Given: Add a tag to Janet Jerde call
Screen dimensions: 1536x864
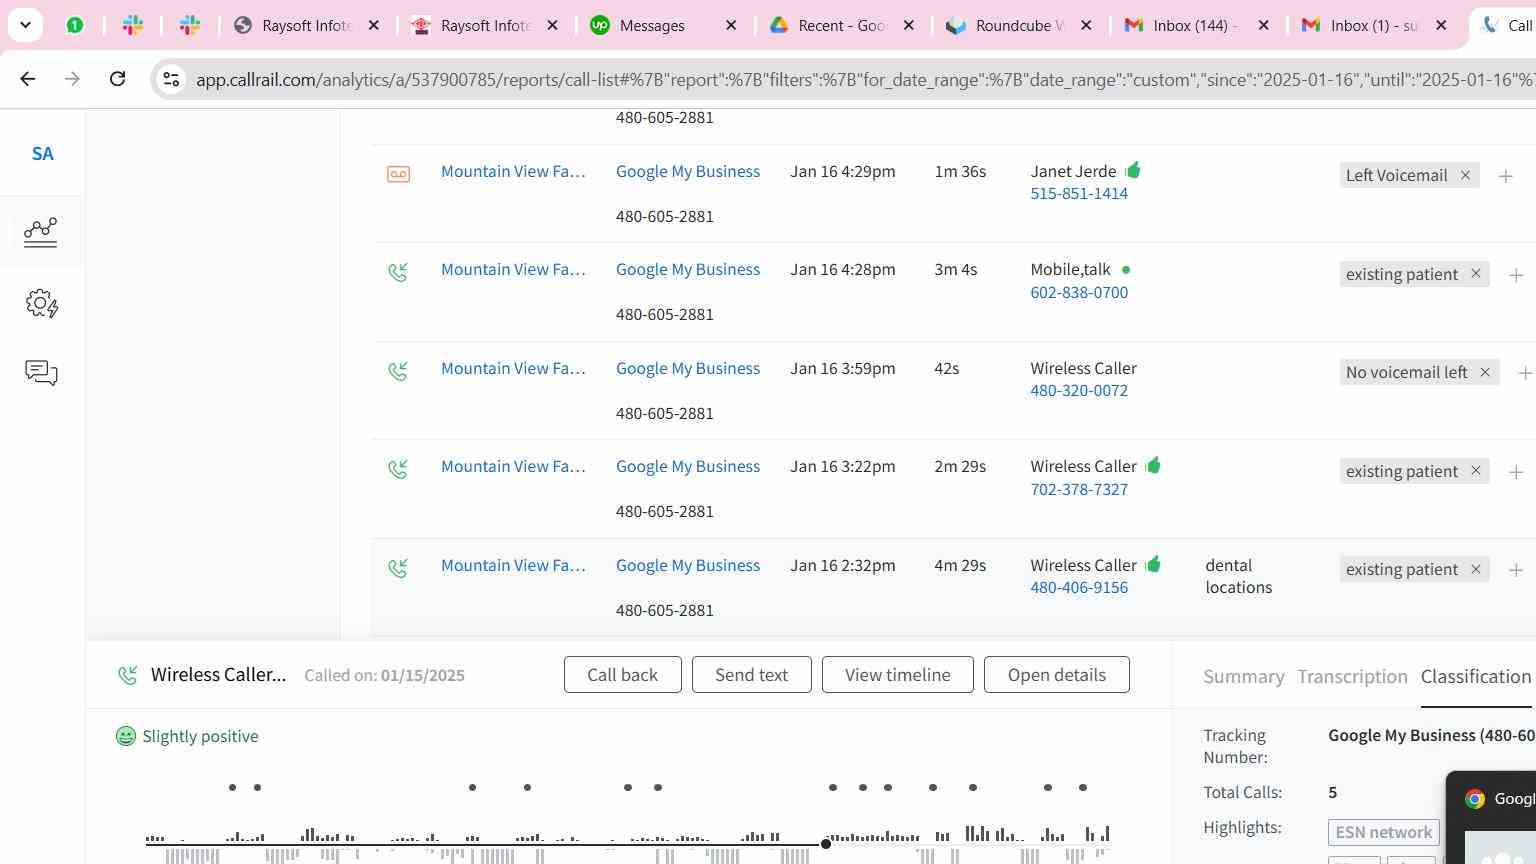Looking at the screenshot, I should point(1505,176).
